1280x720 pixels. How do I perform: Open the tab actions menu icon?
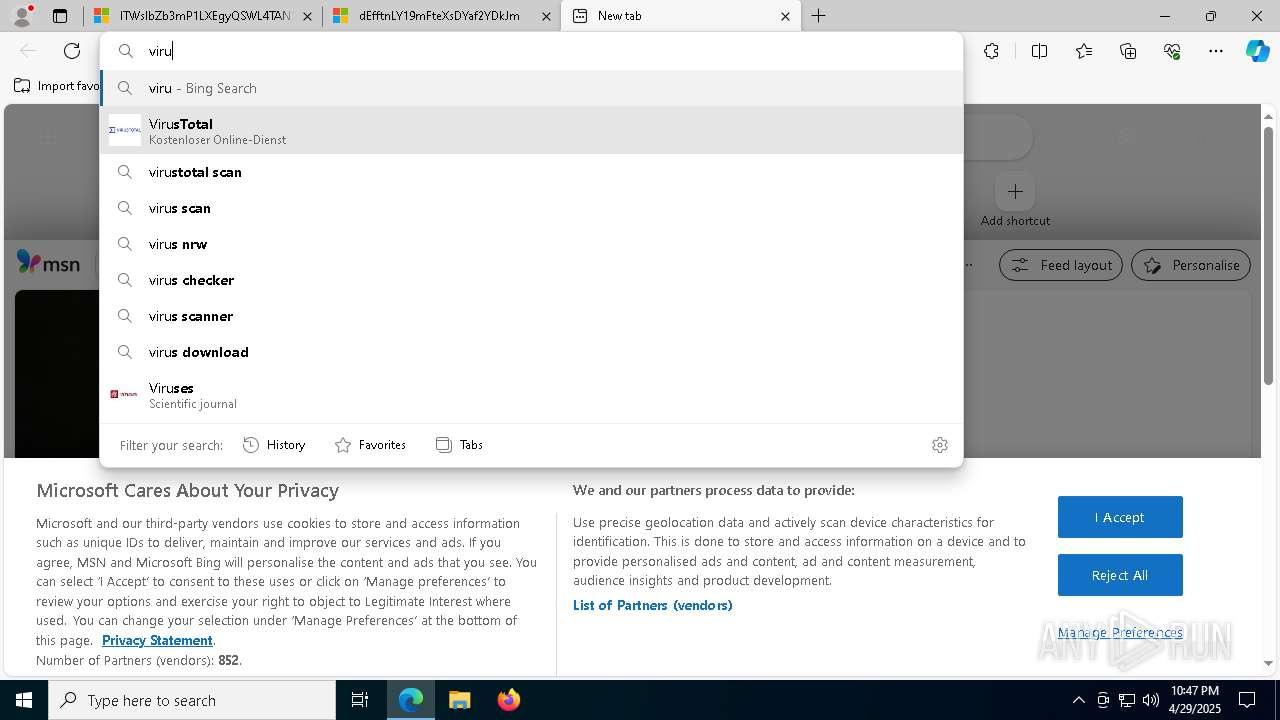[x=60, y=16]
